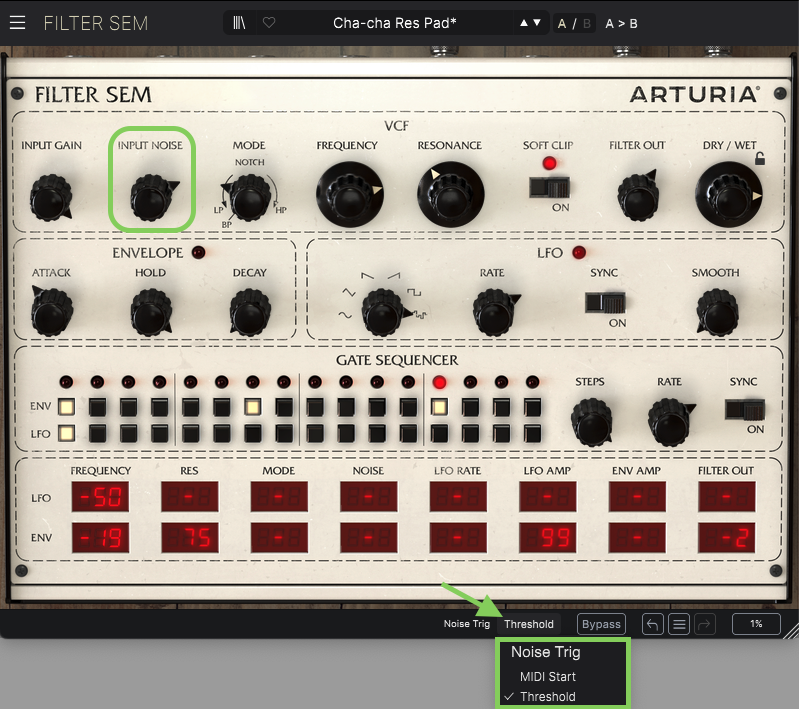The height and width of the screenshot is (709, 799).
Task: Click the Envelope Attack knob
Action: pos(51,312)
